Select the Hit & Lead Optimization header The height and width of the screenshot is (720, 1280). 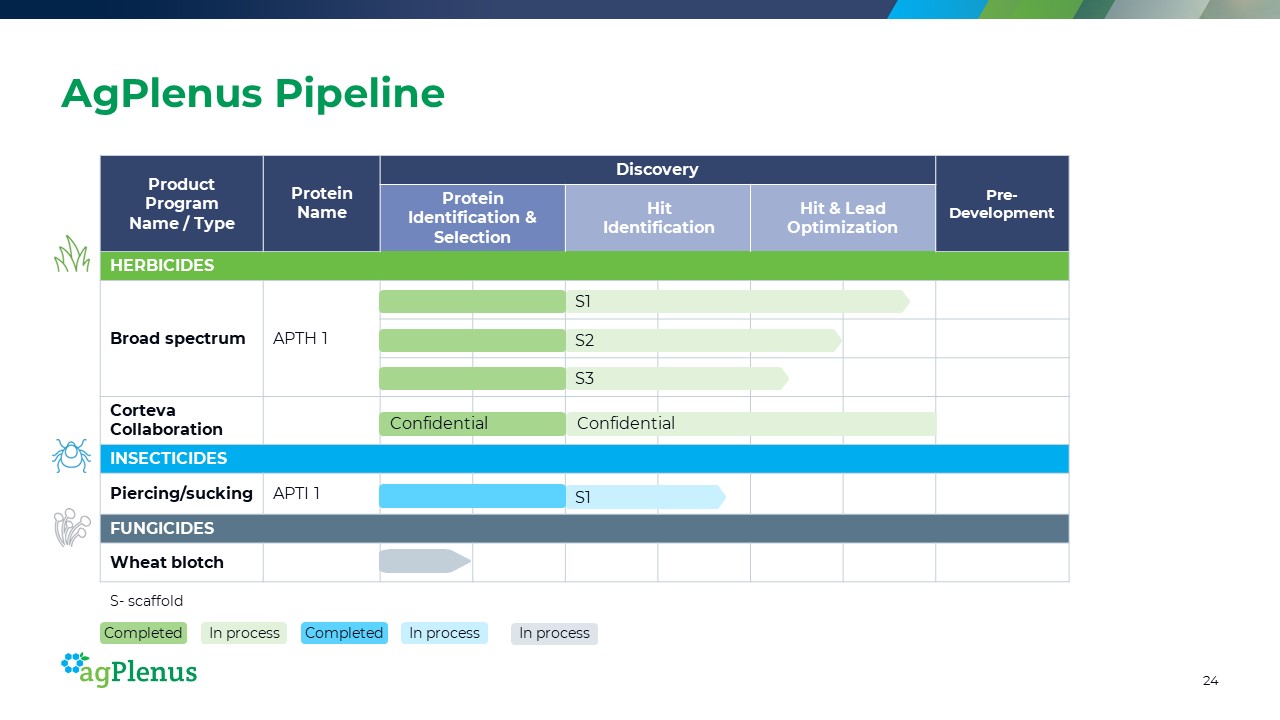point(842,218)
